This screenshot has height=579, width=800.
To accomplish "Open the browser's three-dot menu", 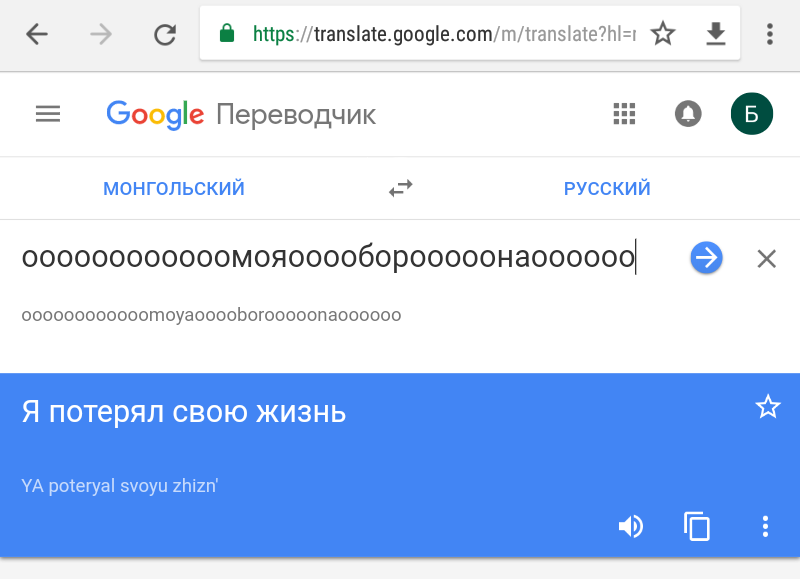I will point(769,35).
